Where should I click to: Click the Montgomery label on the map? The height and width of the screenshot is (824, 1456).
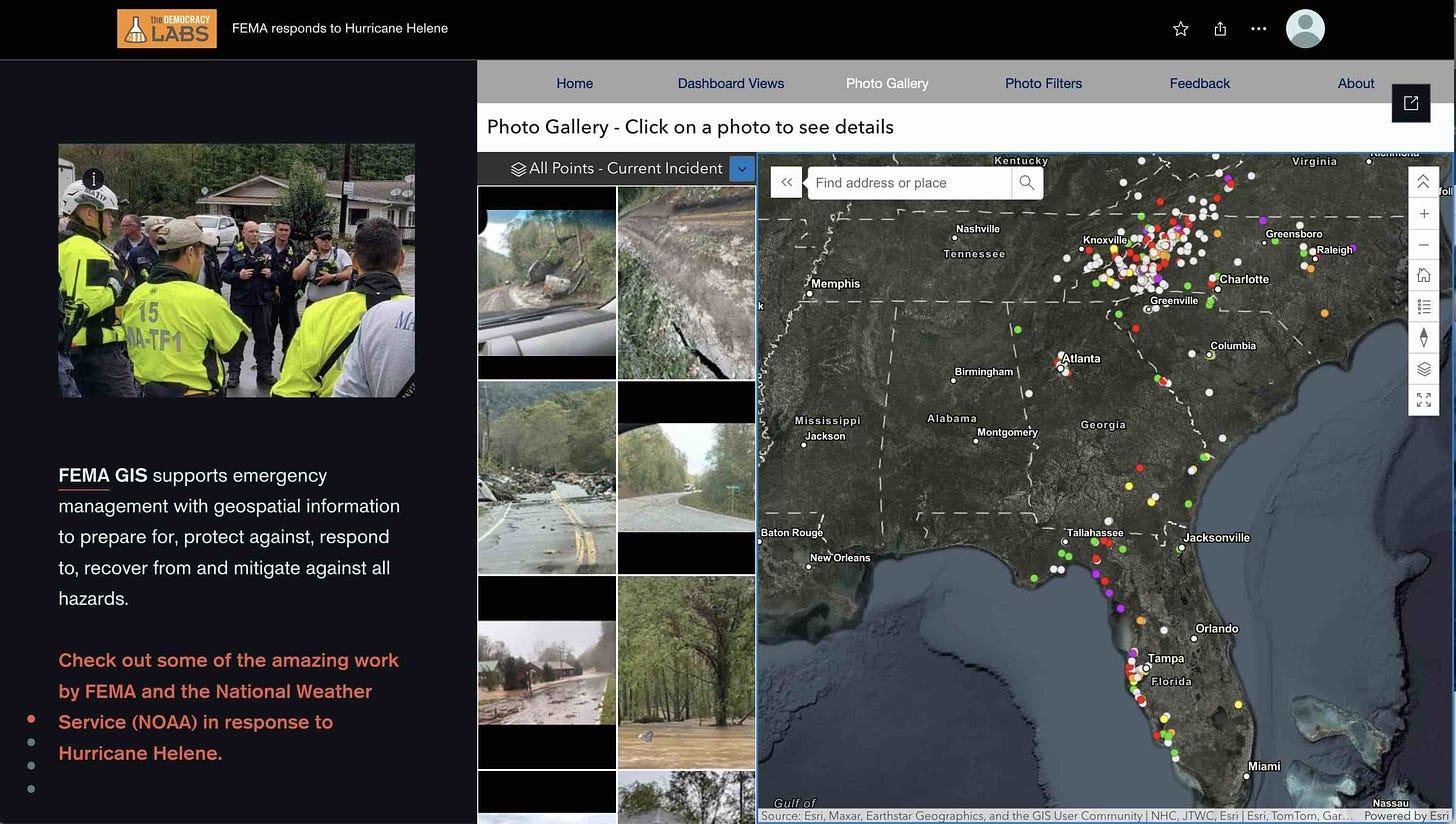tap(1008, 432)
